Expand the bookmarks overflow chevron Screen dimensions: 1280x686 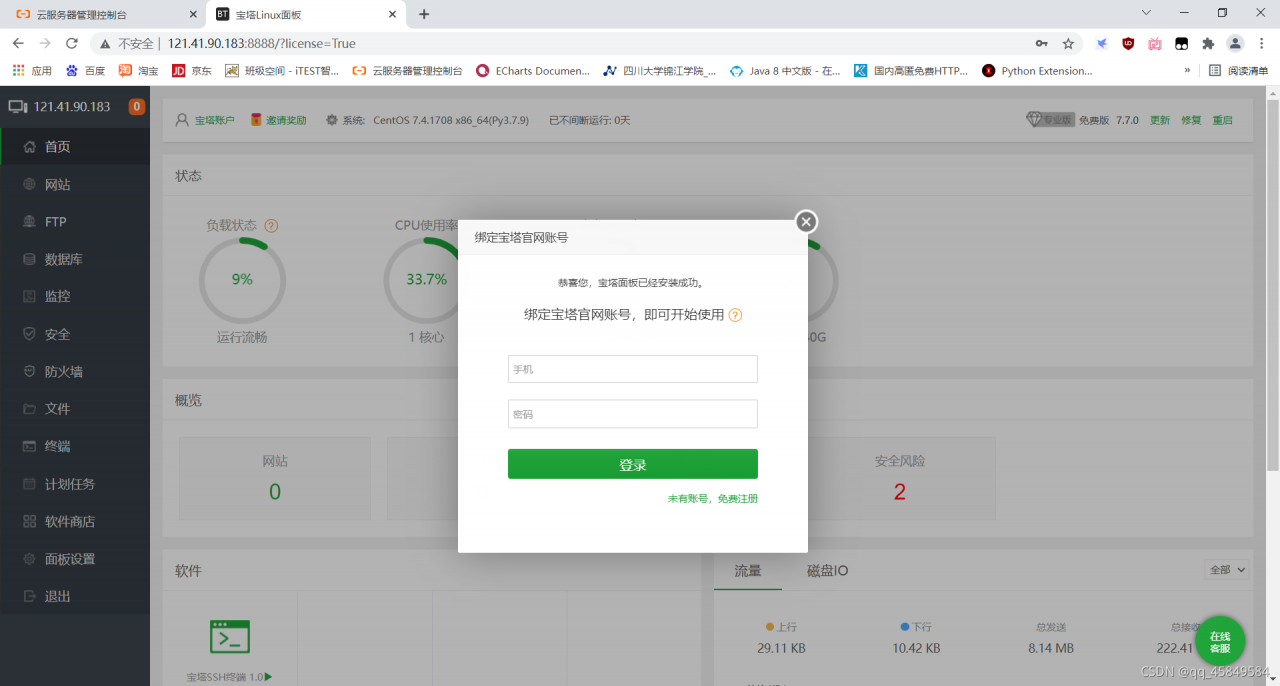pyautogui.click(x=1187, y=71)
